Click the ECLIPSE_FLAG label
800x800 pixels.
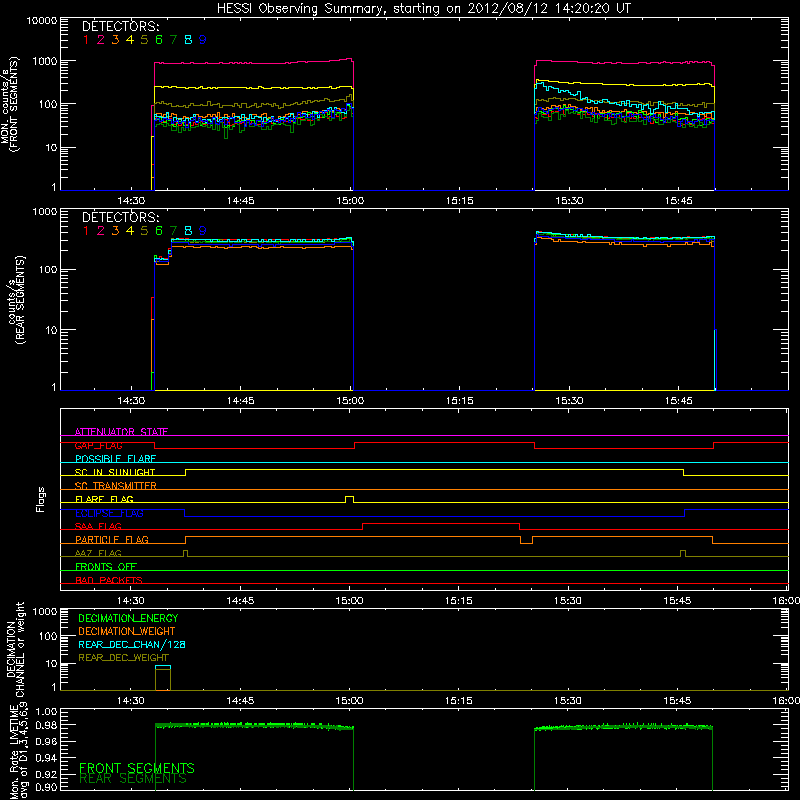click(x=109, y=513)
